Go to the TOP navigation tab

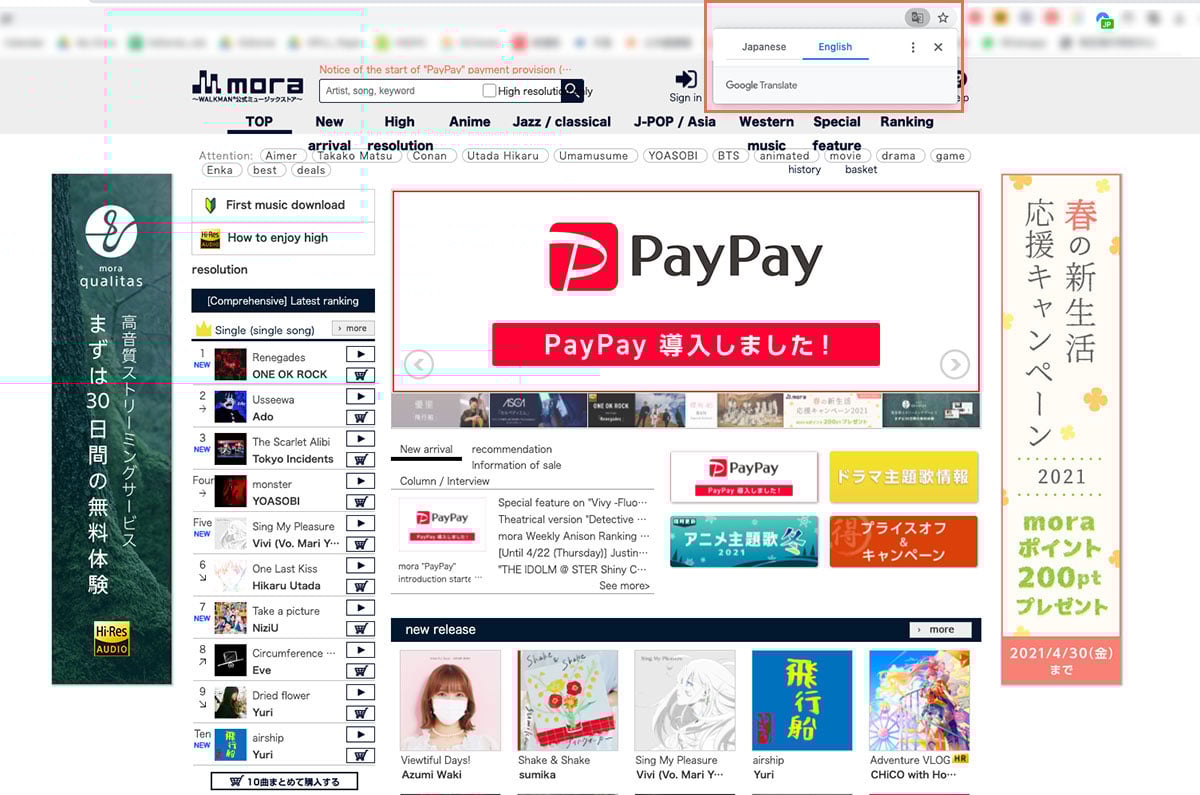pos(259,122)
